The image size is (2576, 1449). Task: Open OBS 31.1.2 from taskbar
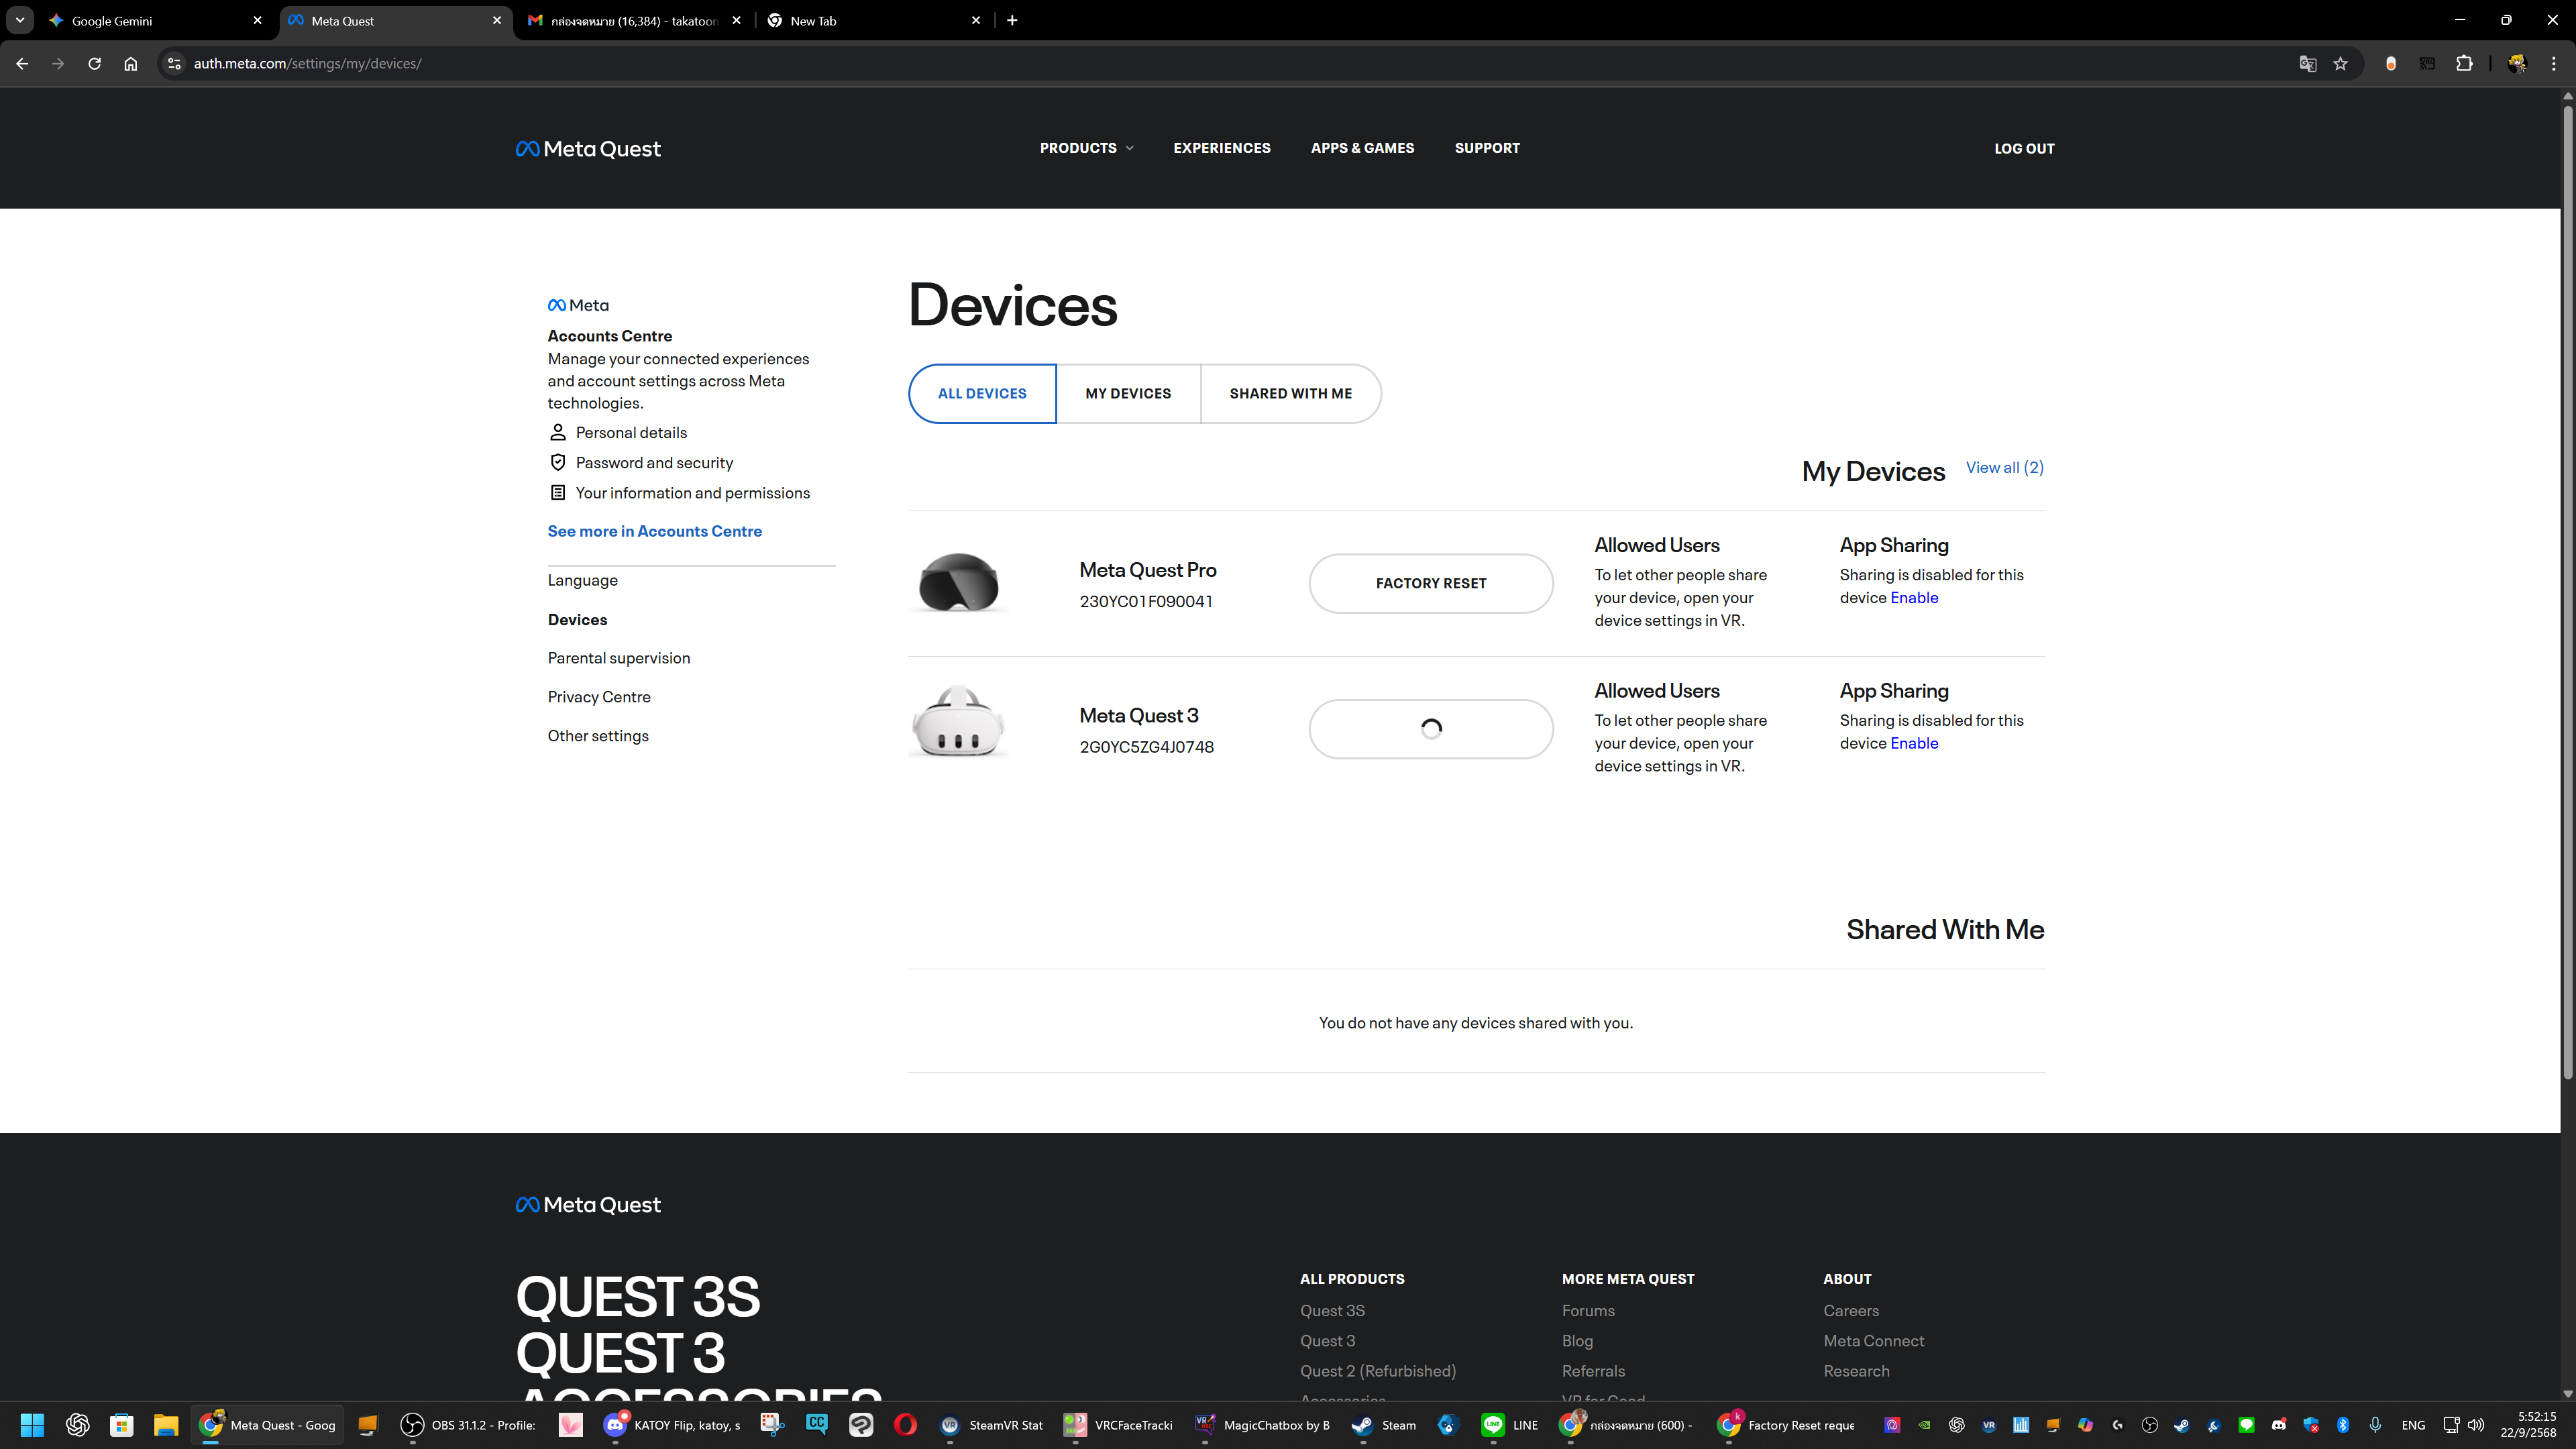468,1424
